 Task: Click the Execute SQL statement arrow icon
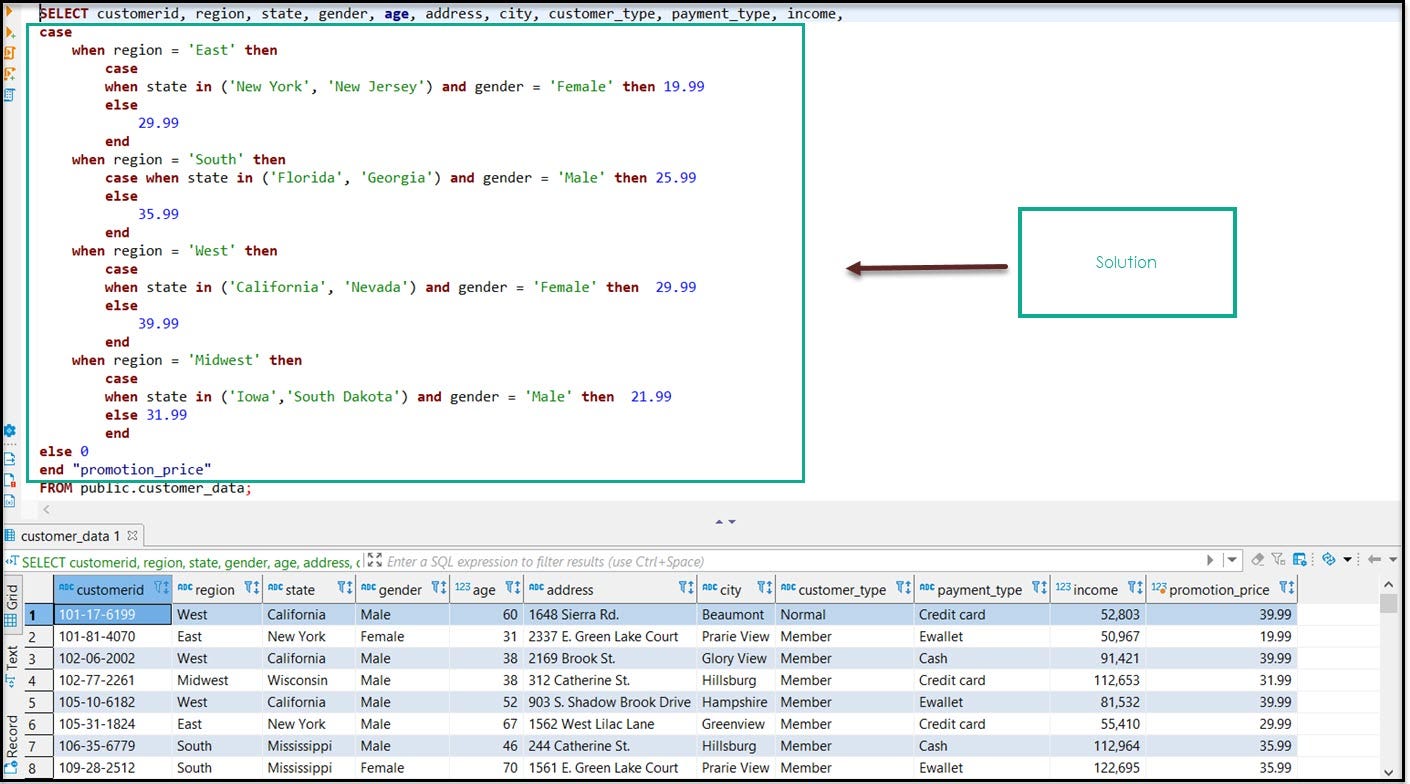11,11
